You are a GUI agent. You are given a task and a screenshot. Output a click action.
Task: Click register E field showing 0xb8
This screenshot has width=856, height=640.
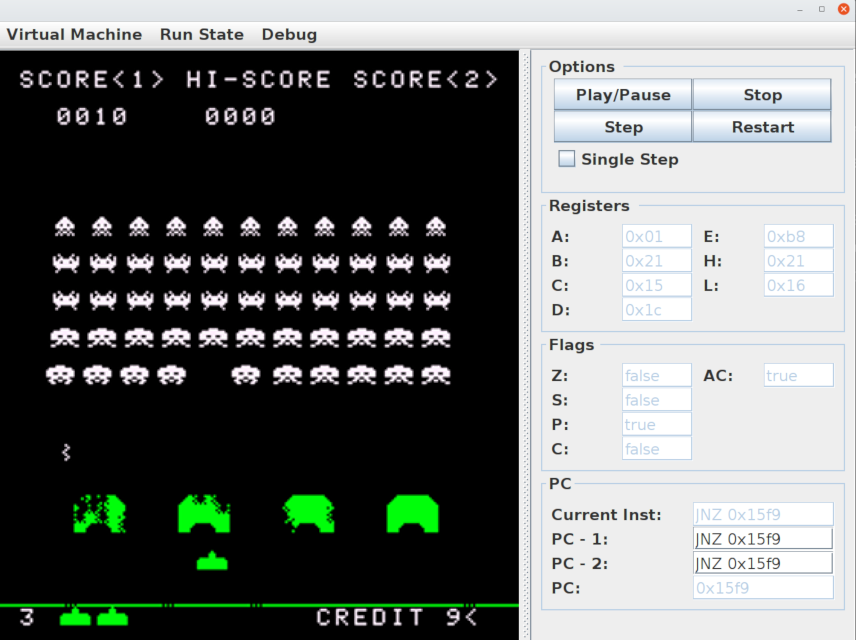click(x=798, y=236)
